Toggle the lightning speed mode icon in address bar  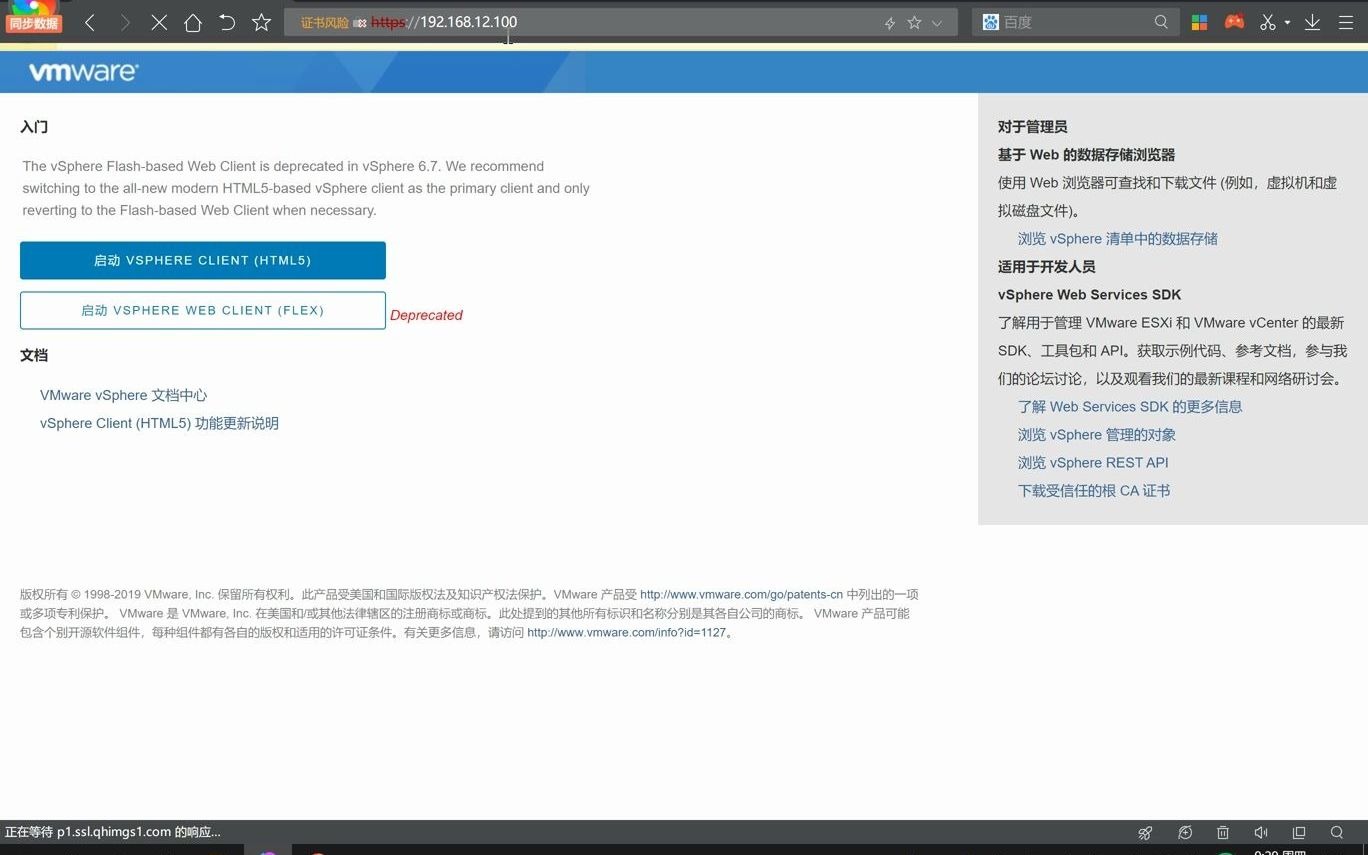tap(889, 23)
